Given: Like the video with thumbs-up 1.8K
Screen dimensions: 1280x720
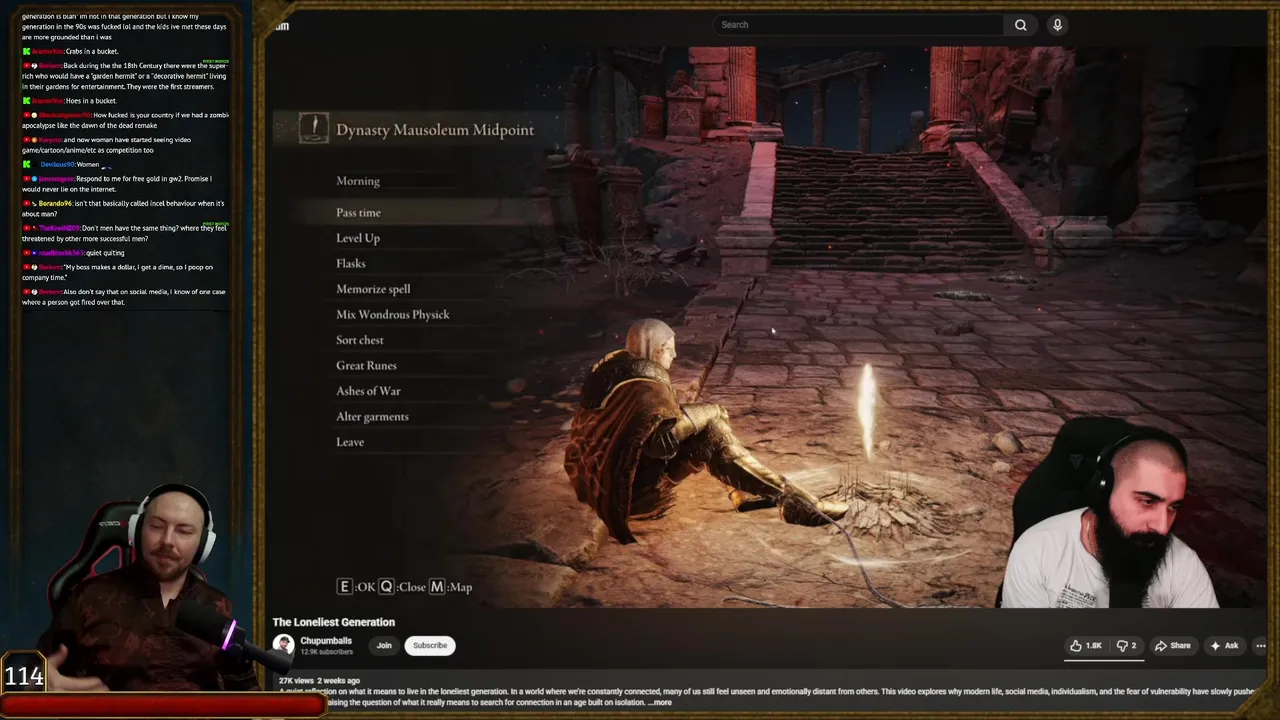Looking at the screenshot, I should pos(1085,646).
